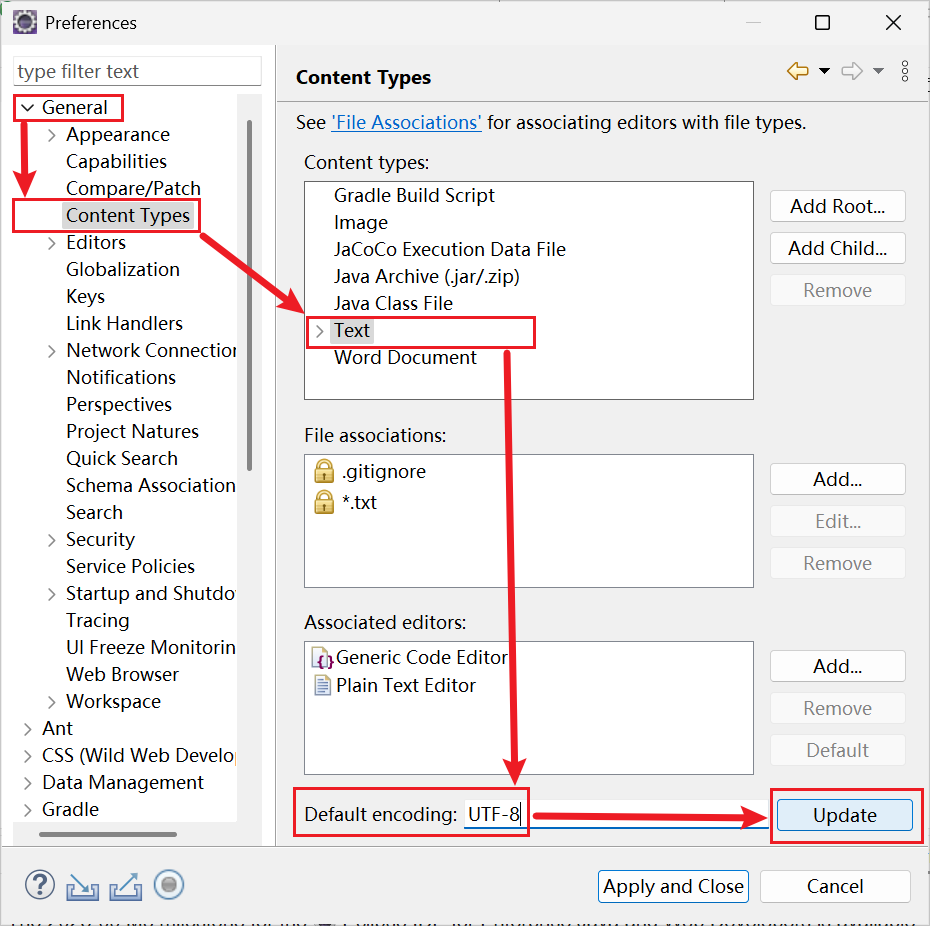This screenshot has width=930, height=926.
Task: Select Globalization in the tree
Action: point(123,269)
